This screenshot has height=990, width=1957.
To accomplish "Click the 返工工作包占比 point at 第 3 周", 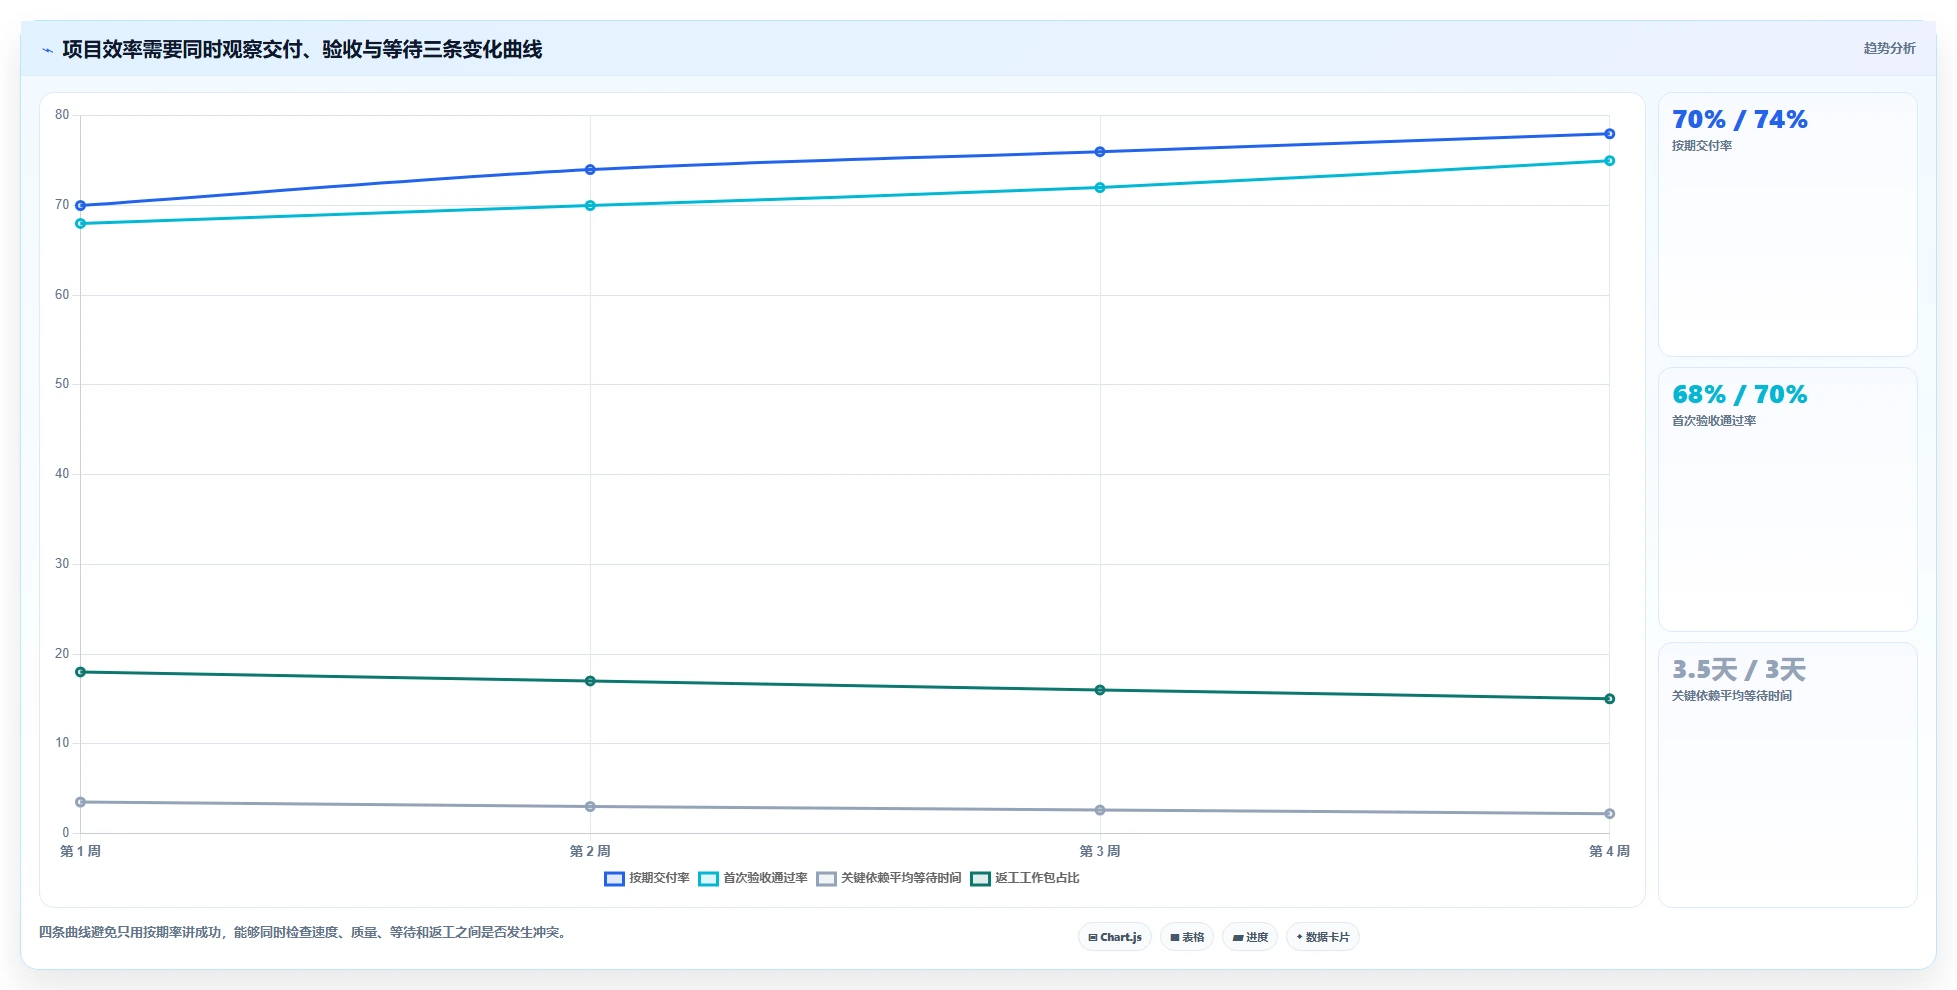I will tap(1100, 690).
